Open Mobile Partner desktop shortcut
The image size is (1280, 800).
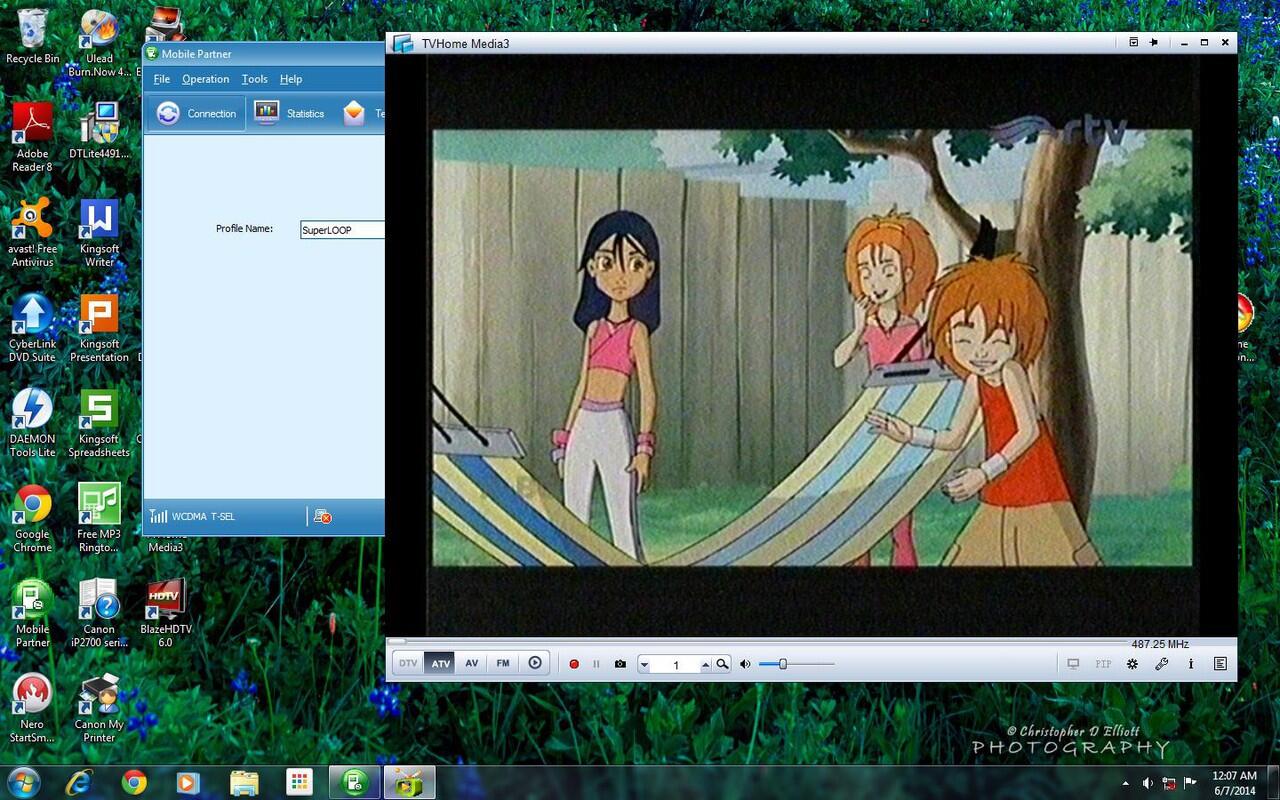click(32, 612)
